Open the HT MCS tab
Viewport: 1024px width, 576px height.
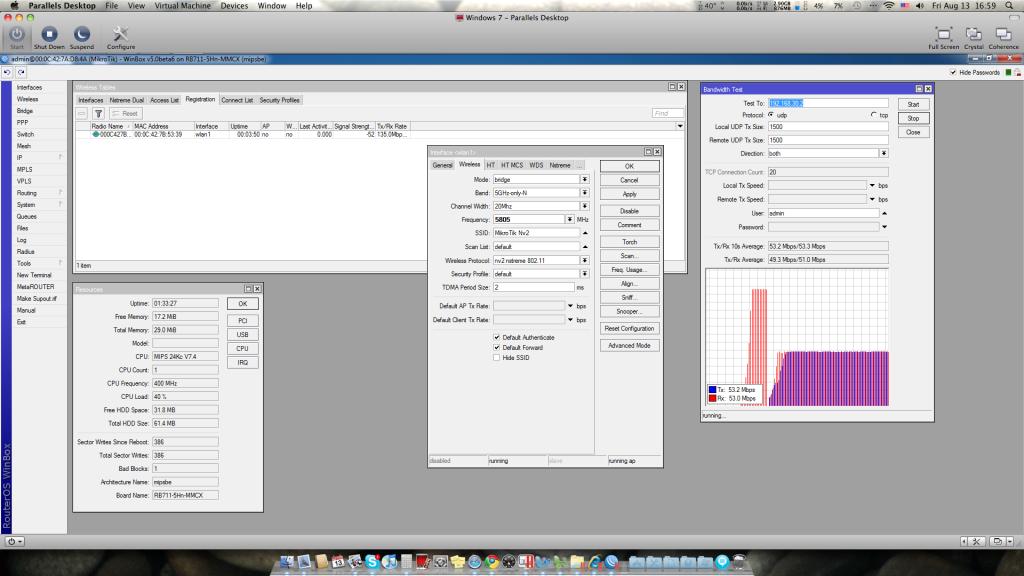click(512, 165)
